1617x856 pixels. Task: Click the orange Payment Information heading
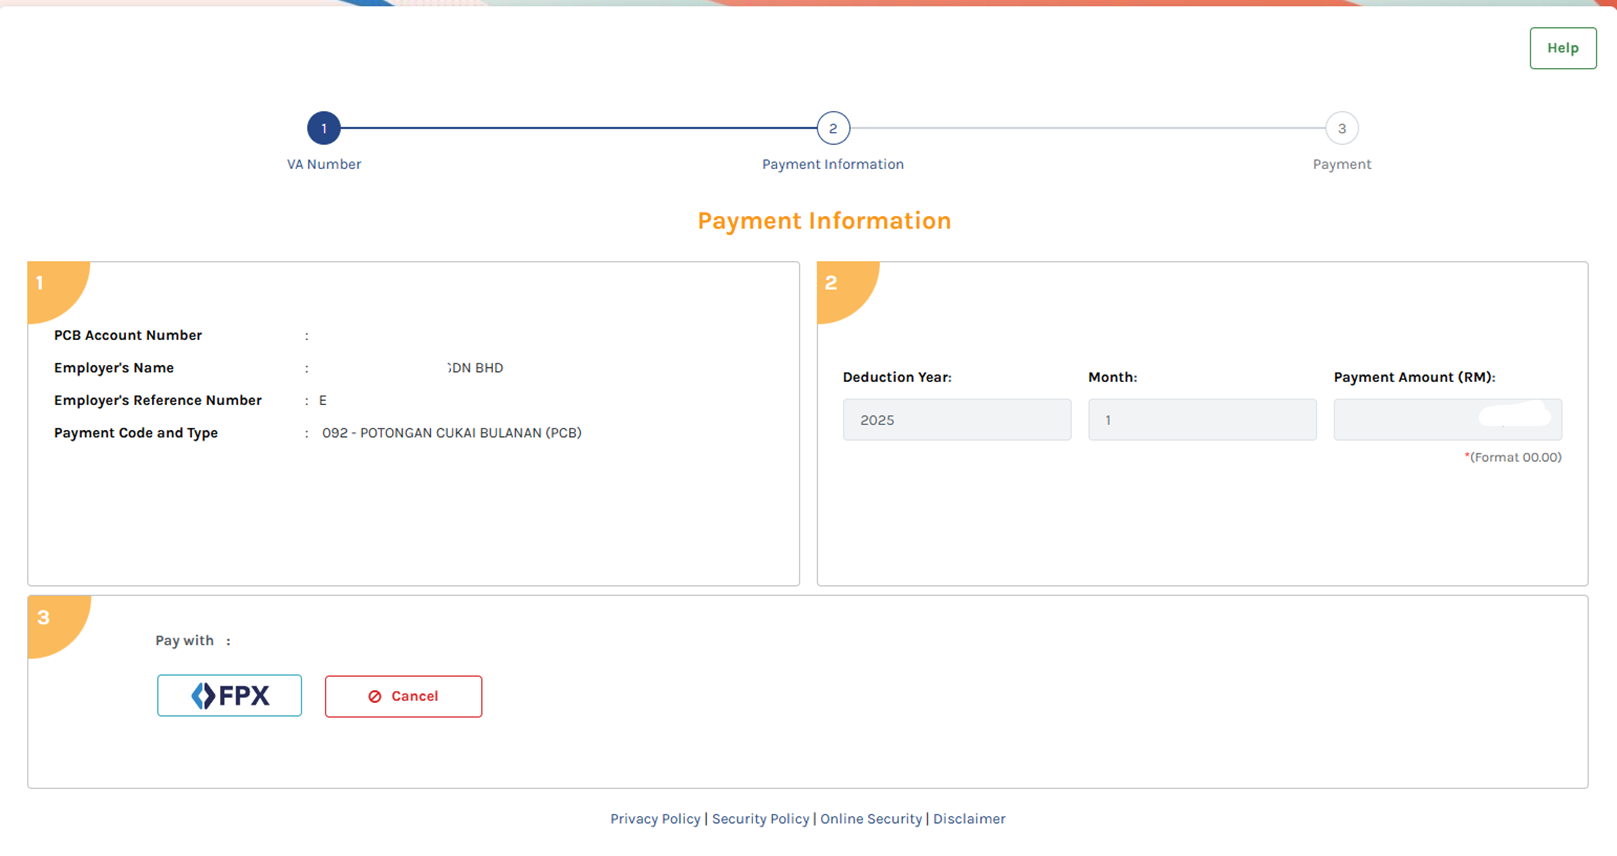pyautogui.click(x=824, y=221)
